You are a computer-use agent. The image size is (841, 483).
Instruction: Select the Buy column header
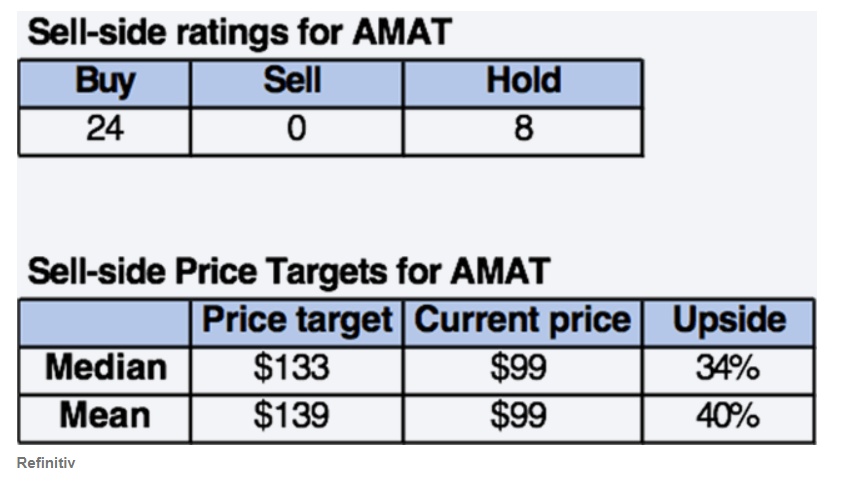[x=104, y=83]
